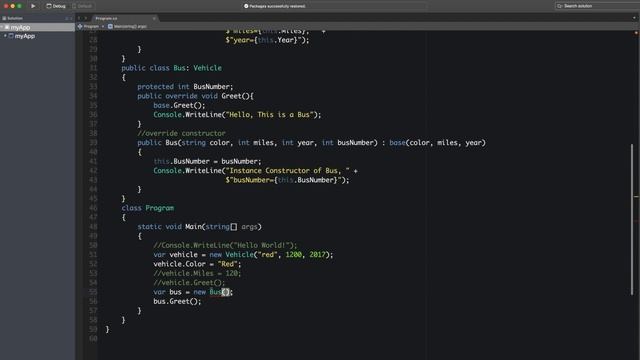
Task: Click '//vehicle.Greet();' comment on line 54
Action: tap(189, 283)
